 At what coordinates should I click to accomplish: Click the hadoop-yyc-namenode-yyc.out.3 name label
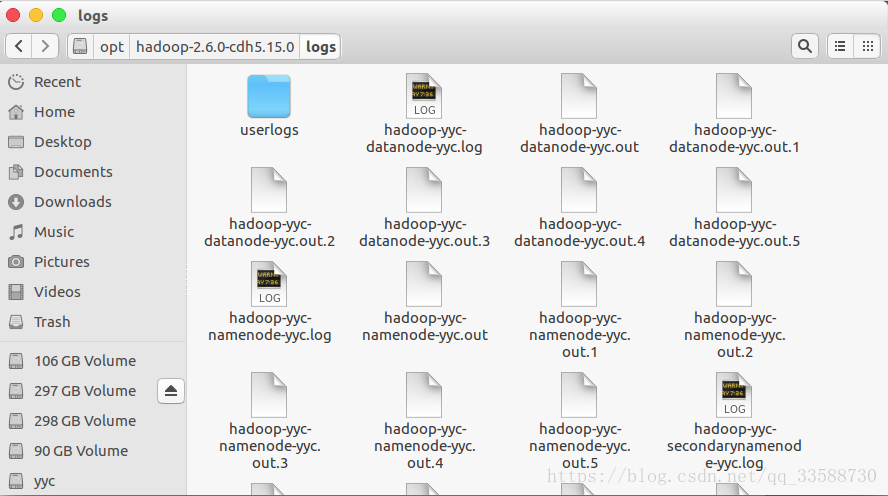coord(270,446)
